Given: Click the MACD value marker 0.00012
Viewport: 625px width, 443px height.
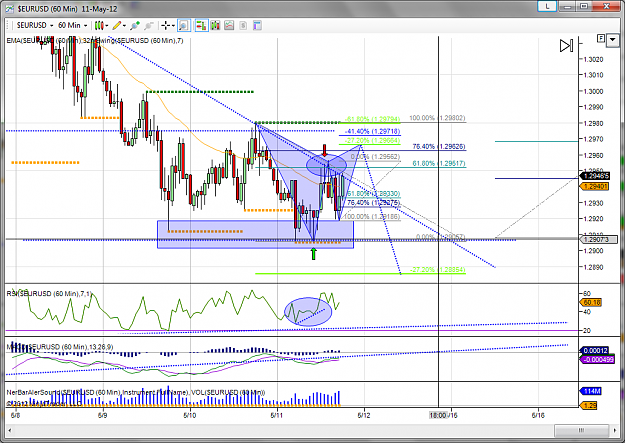Looking at the screenshot, I should tap(595, 350).
